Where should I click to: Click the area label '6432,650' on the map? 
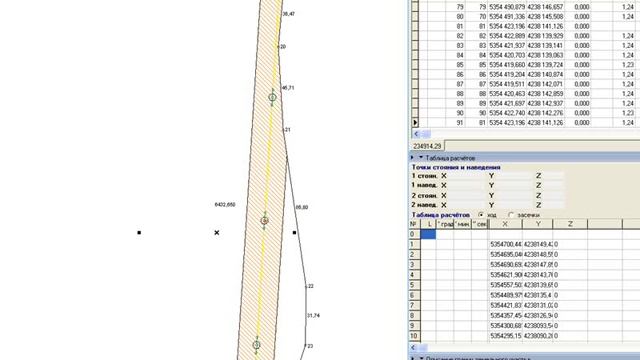pos(225,204)
